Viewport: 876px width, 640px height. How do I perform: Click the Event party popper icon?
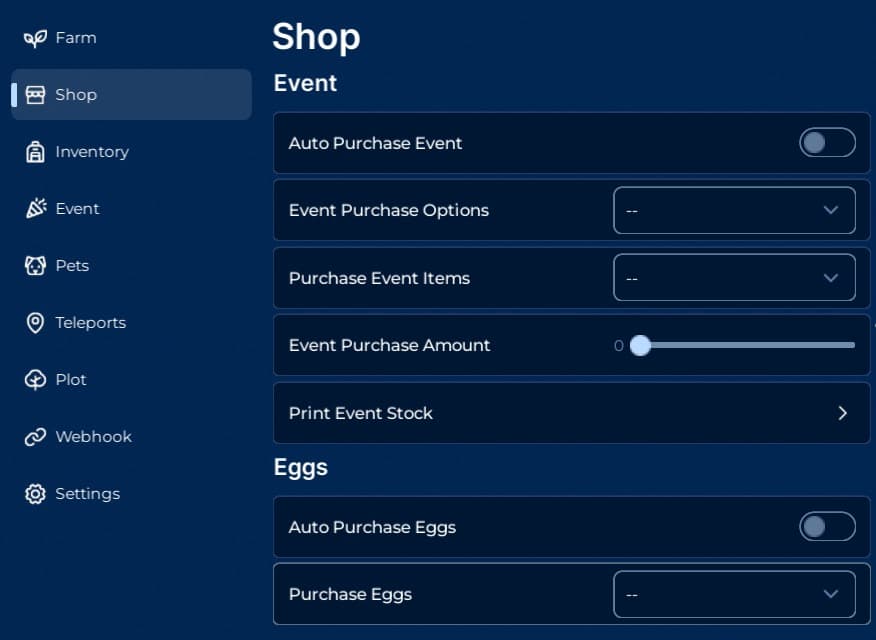(35, 209)
